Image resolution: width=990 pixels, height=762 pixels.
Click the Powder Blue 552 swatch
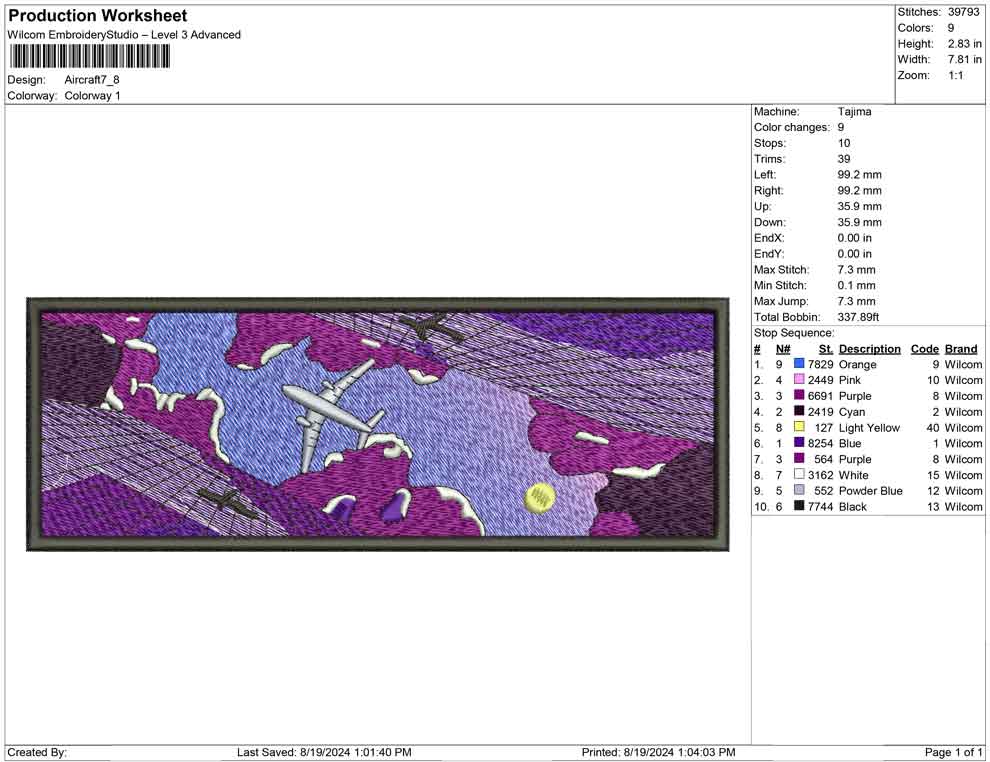click(x=799, y=491)
